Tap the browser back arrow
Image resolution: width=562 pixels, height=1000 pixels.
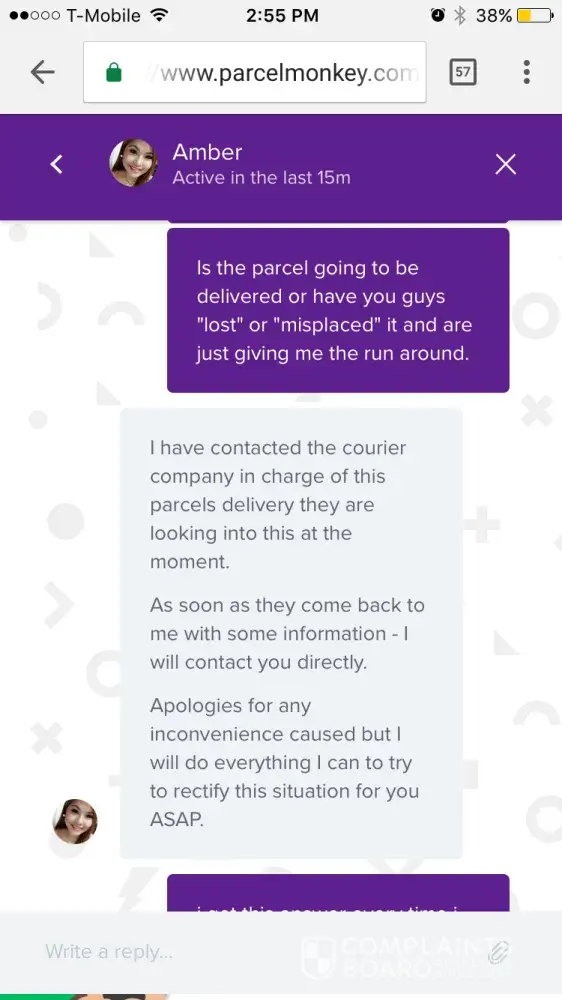coord(42,72)
